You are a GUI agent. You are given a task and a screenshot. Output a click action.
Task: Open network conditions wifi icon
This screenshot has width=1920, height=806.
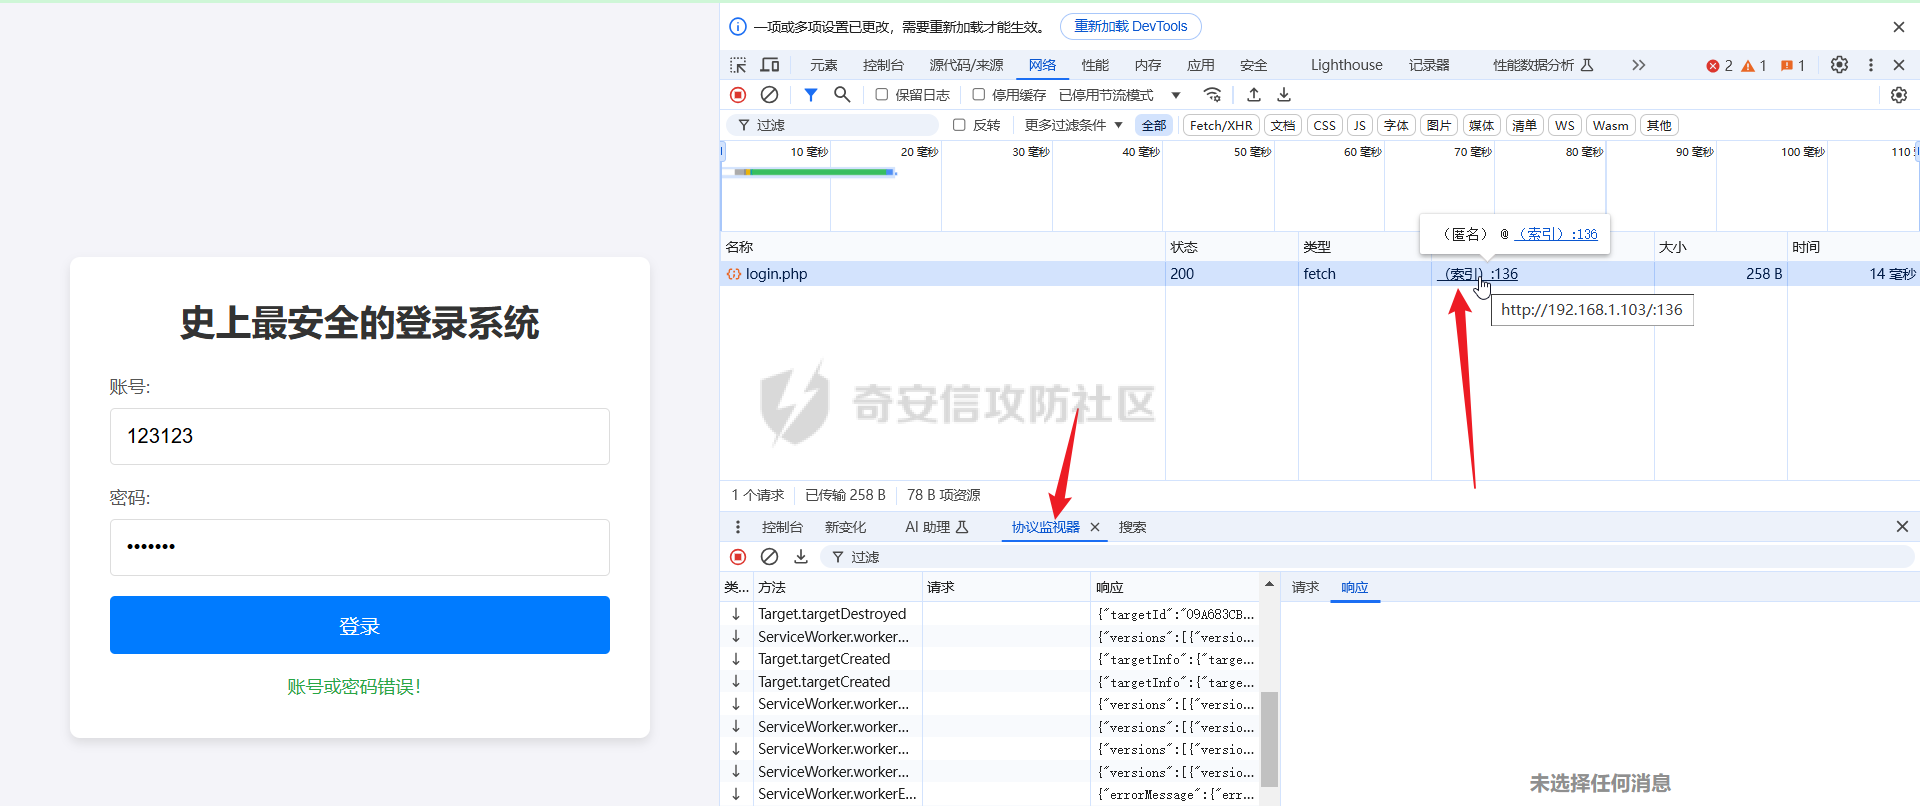[1212, 95]
